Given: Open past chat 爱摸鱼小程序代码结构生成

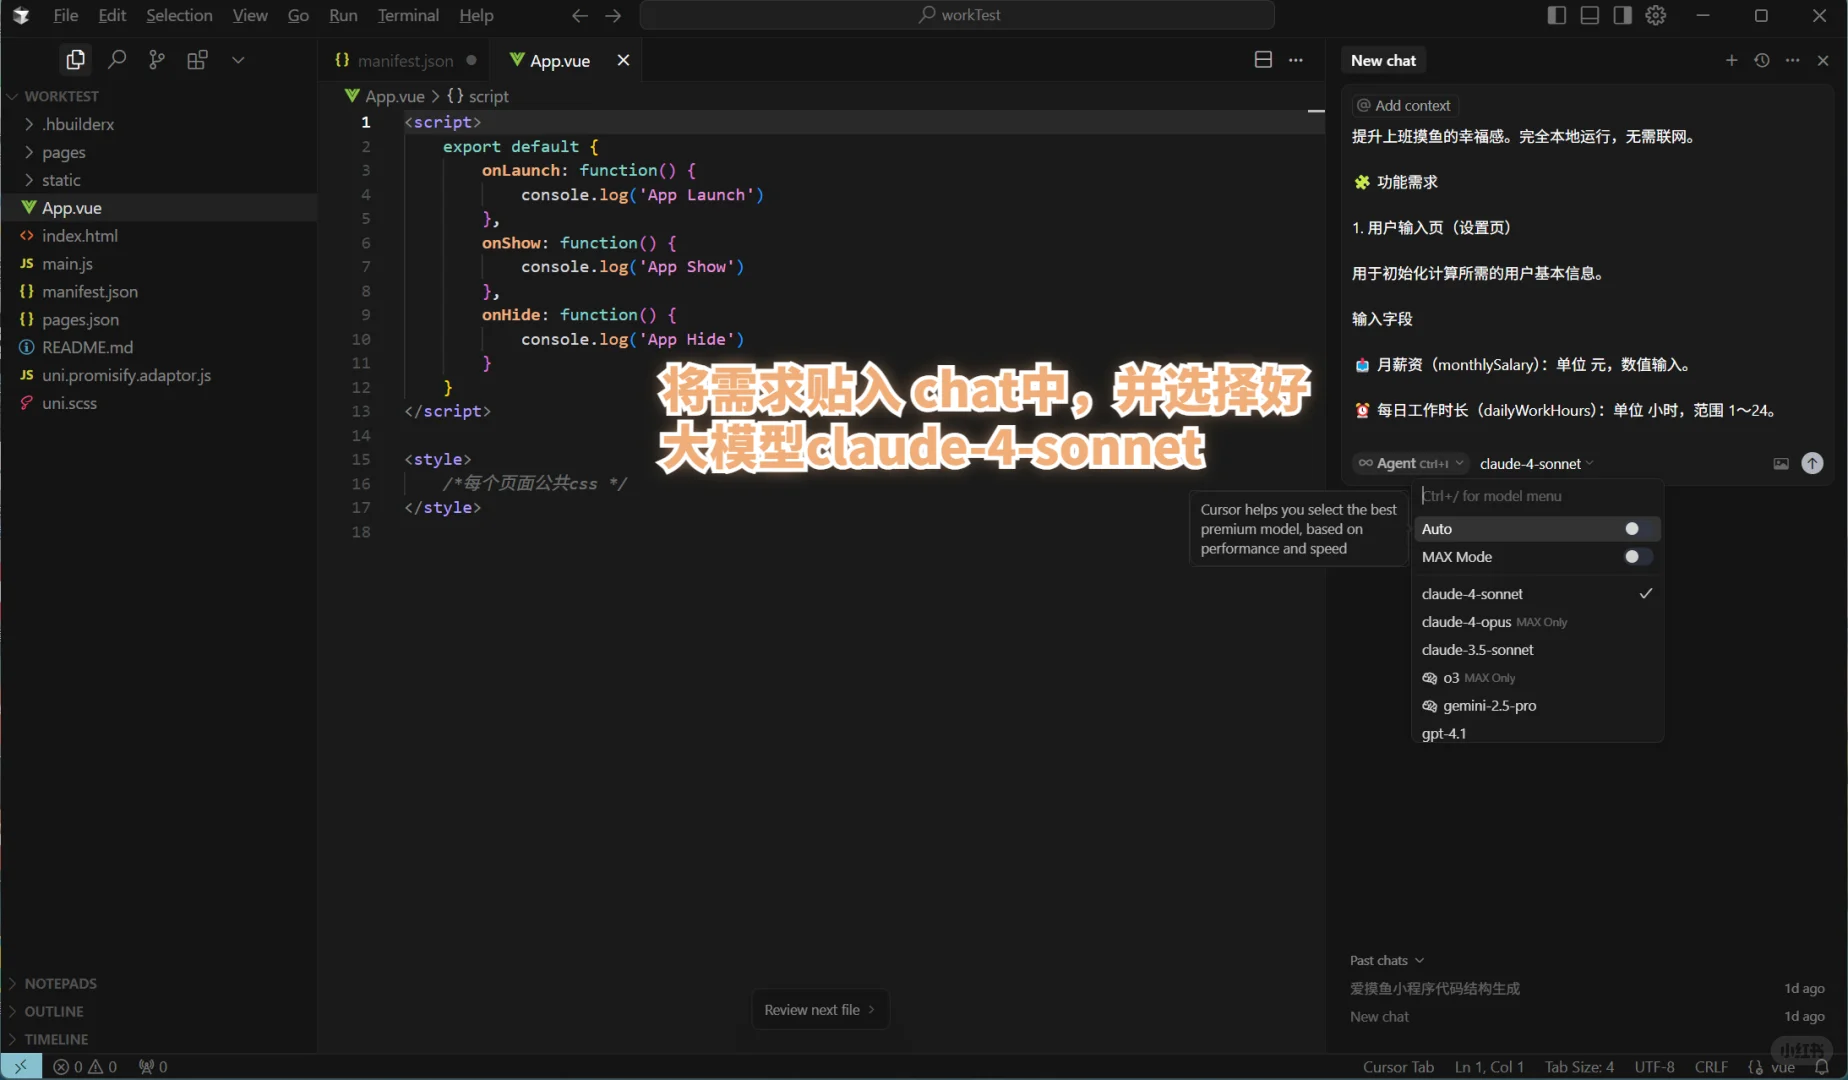Looking at the screenshot, I should (x=1434, y=988).
